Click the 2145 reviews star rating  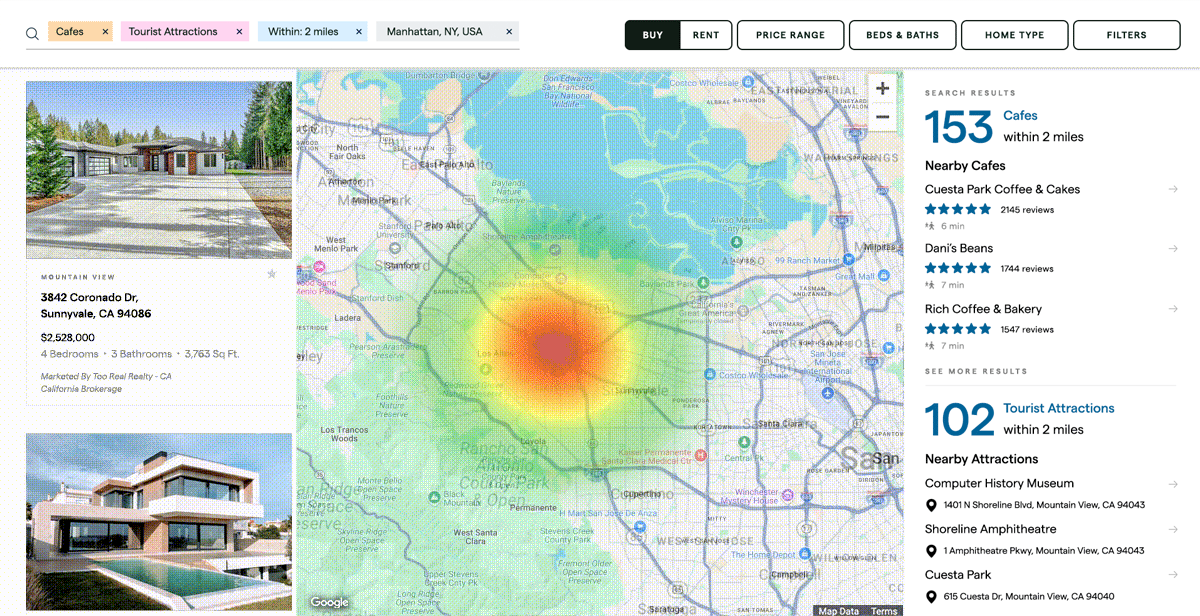(958, 209)
